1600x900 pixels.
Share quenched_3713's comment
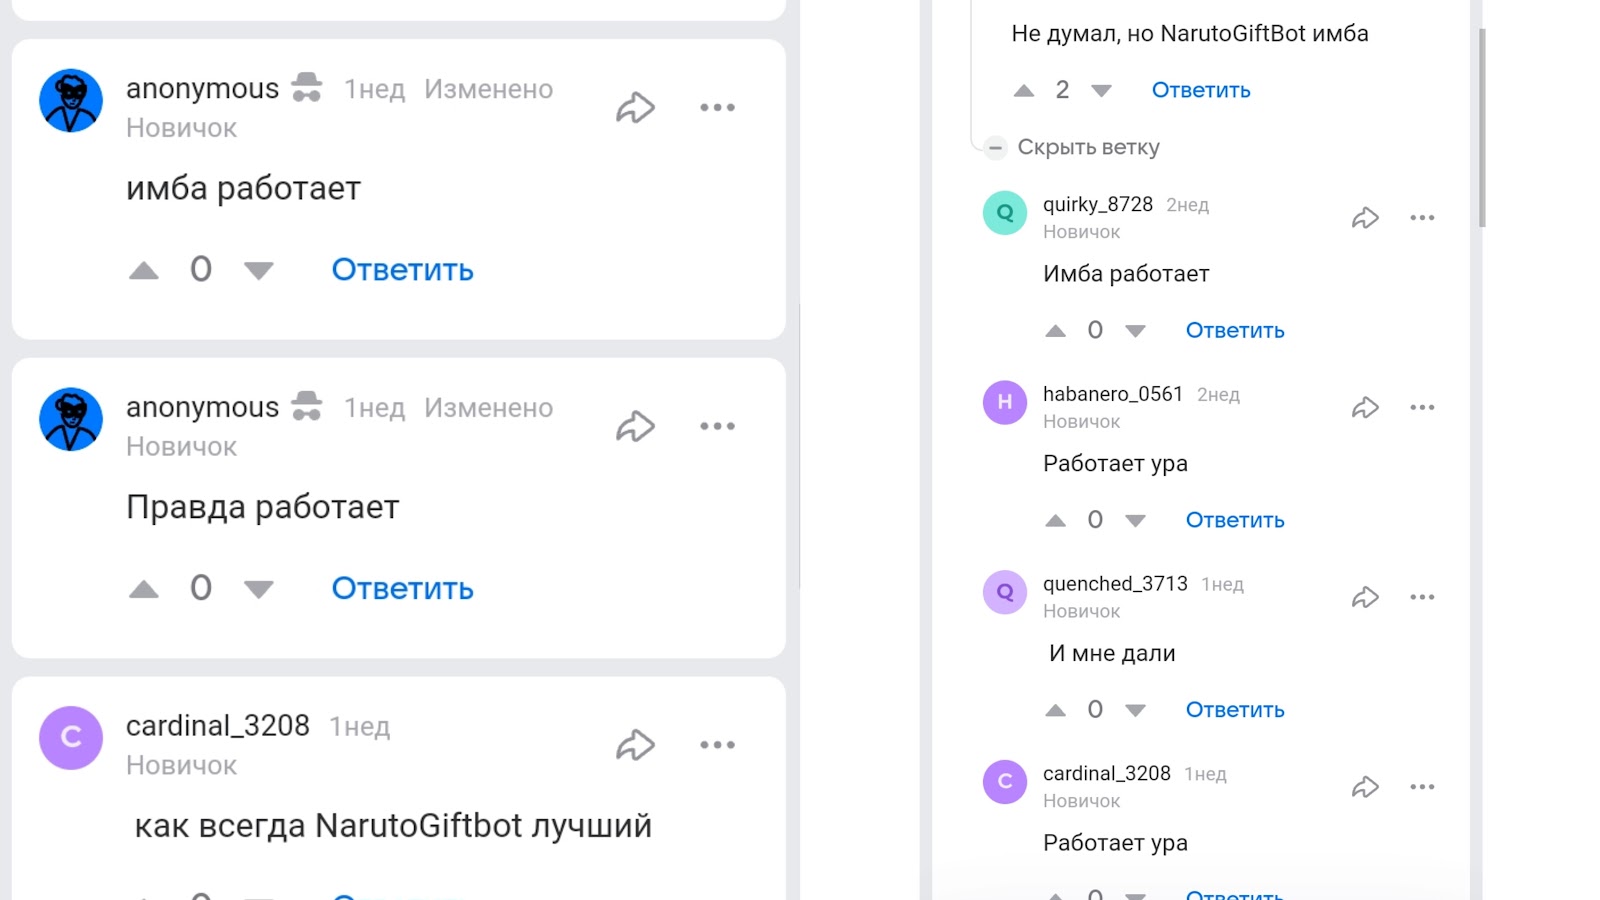click(1365, 597)
